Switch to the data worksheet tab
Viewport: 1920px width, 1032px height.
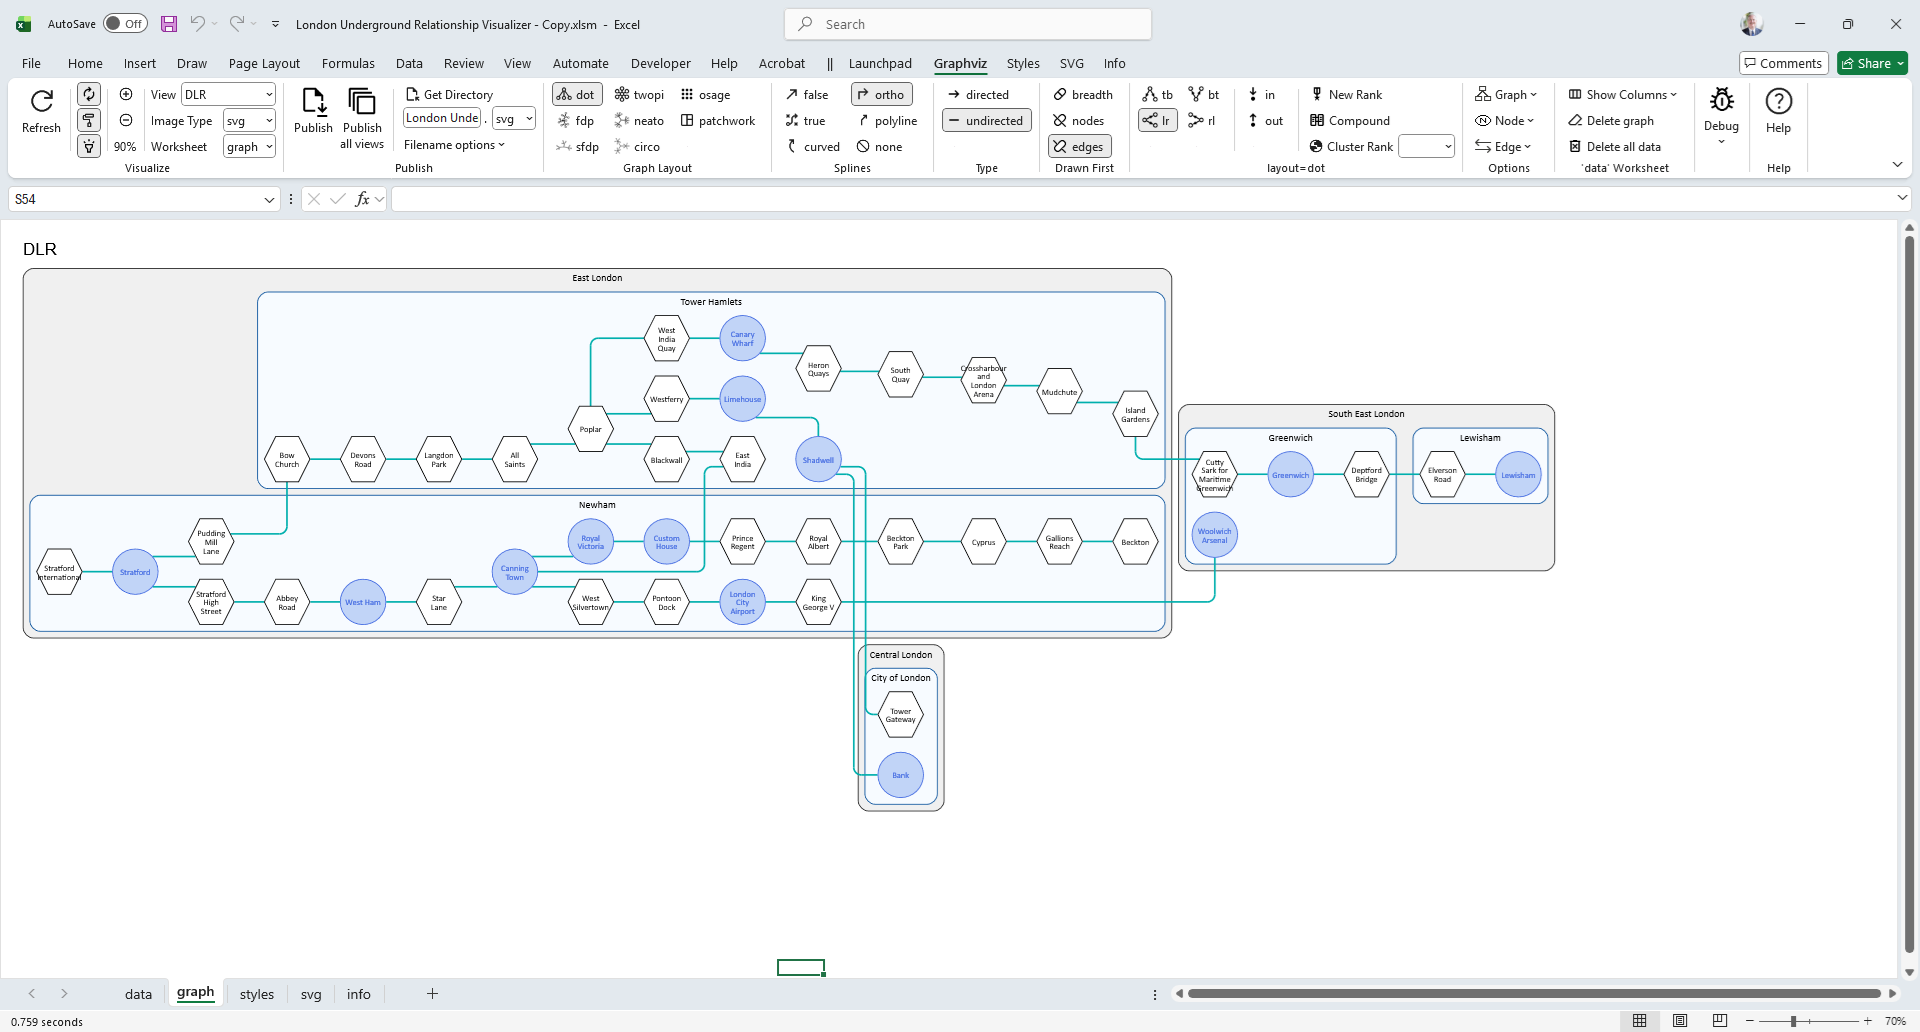138,994
